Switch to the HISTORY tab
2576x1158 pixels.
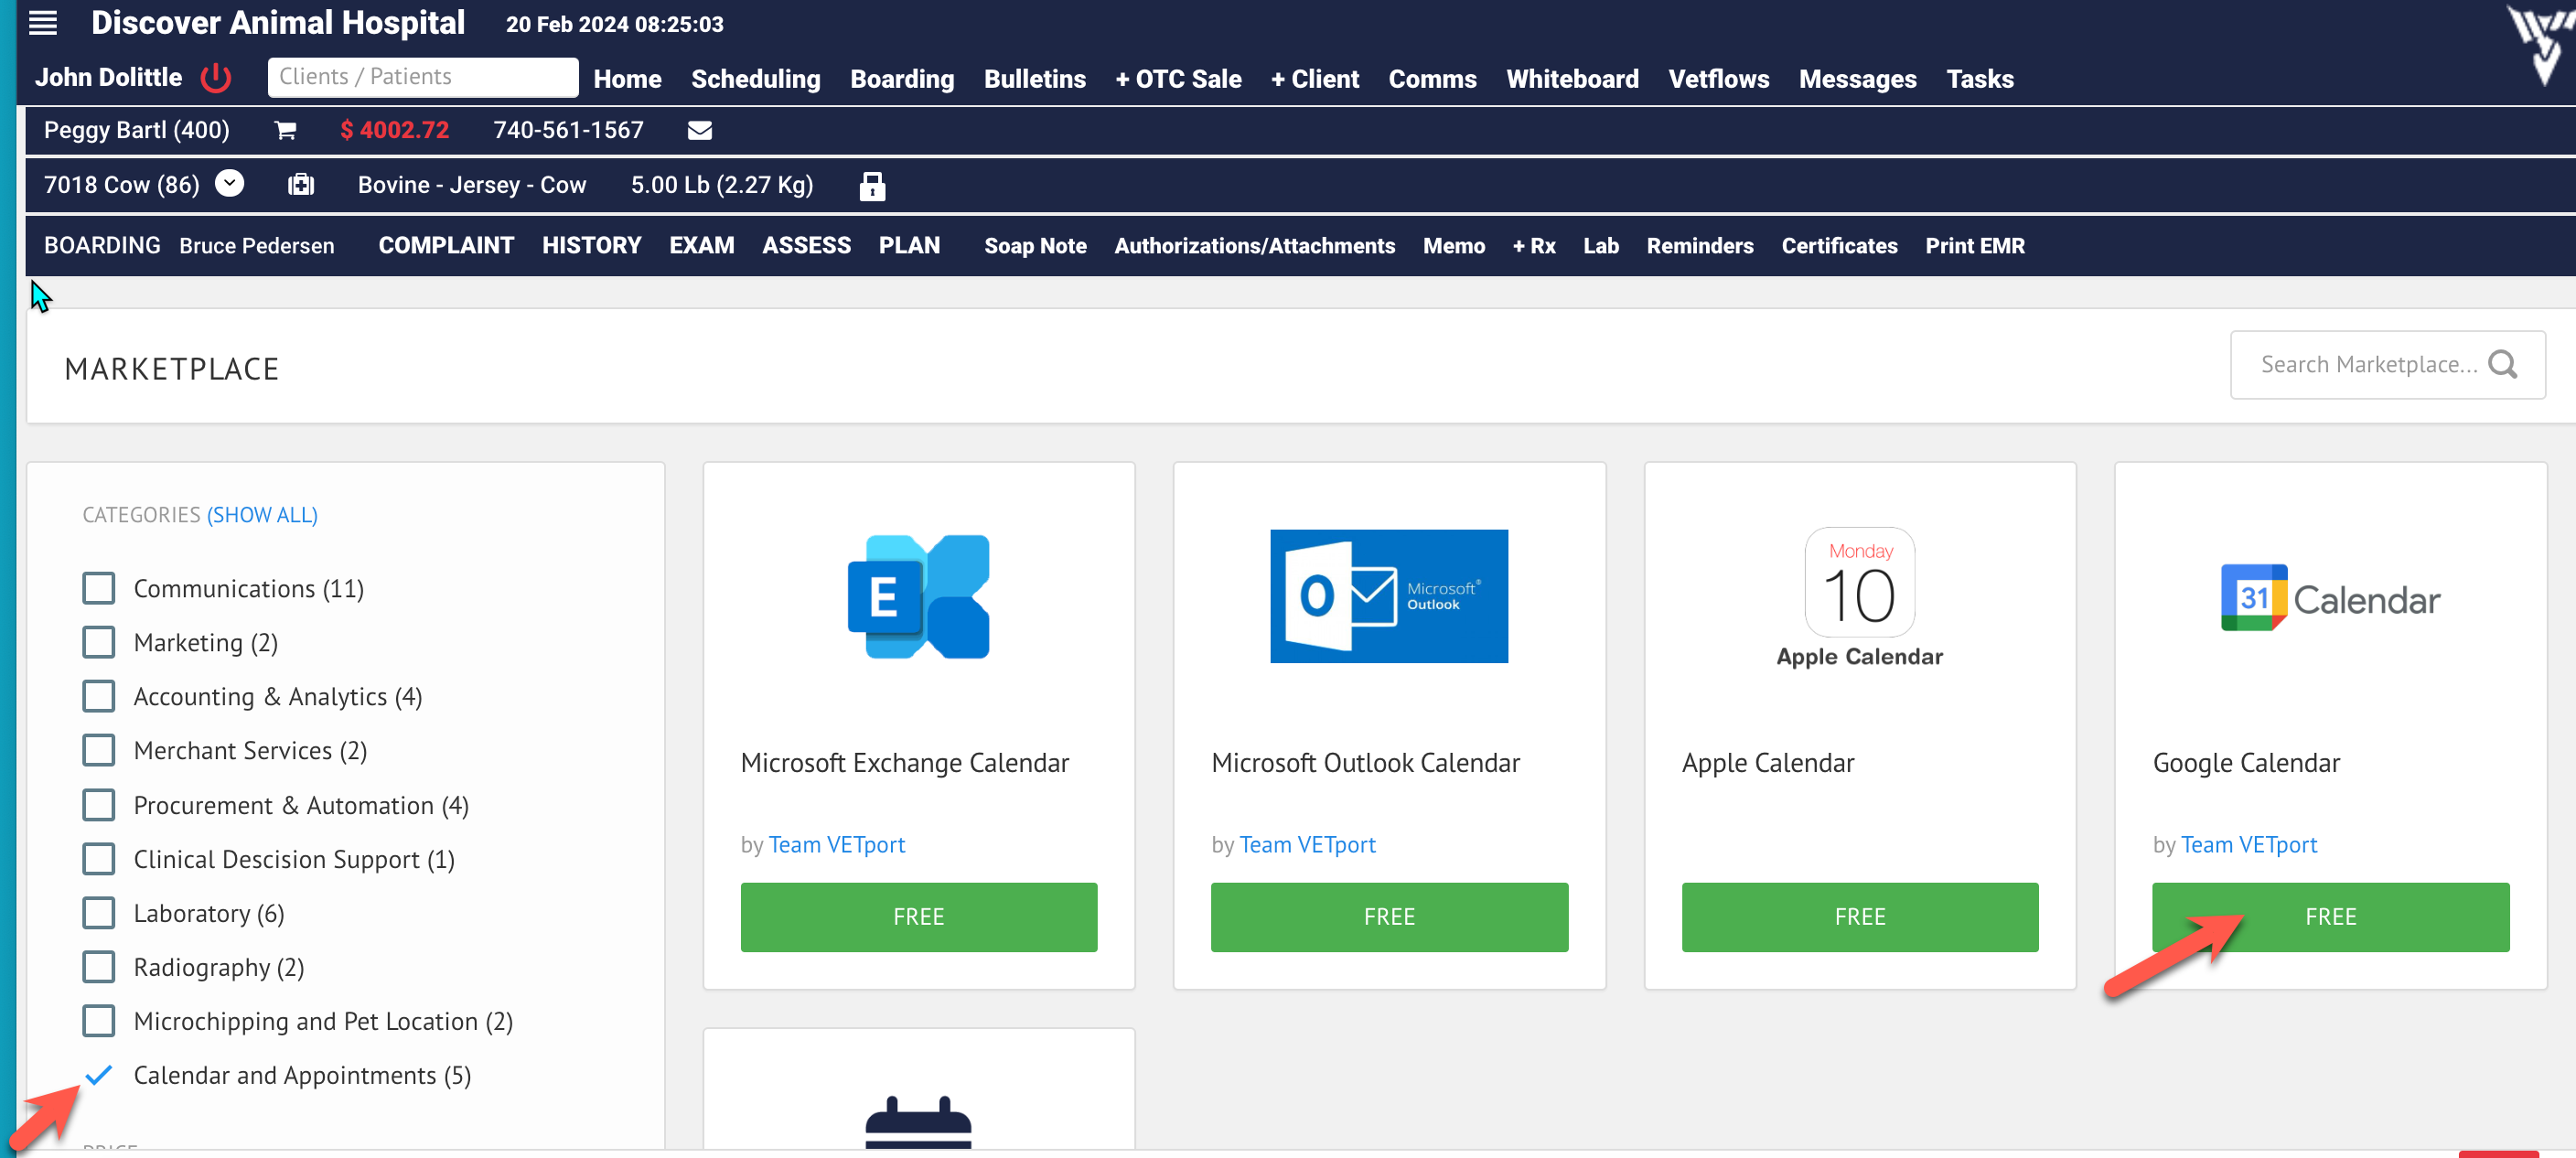click(591, 245)
